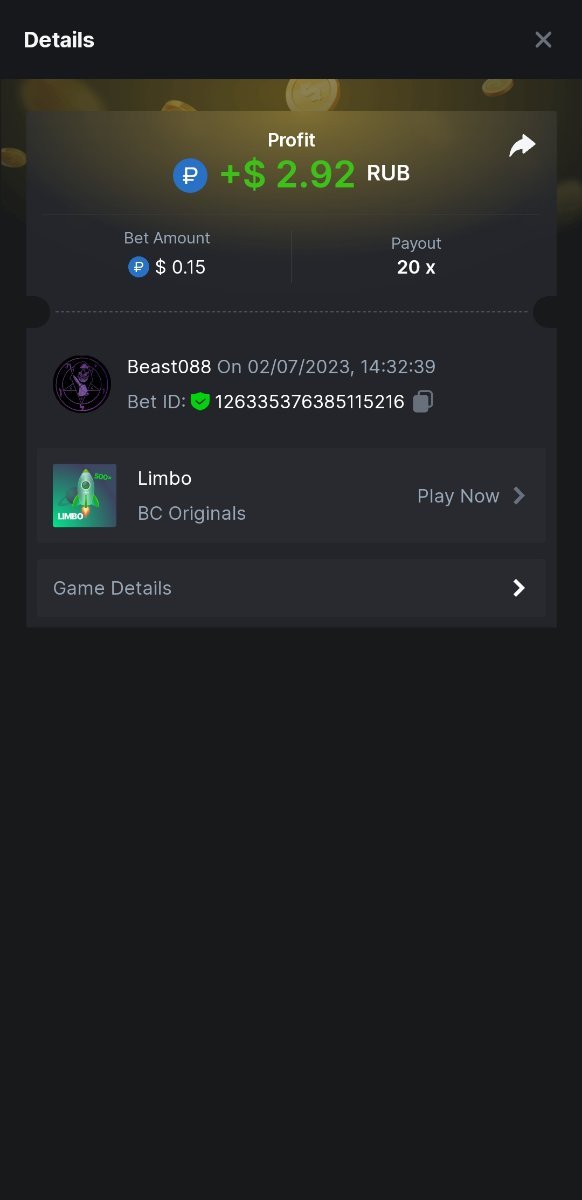Select the Limbo game title
Viewport: 582px width, 1200px height.
point(164,478)
